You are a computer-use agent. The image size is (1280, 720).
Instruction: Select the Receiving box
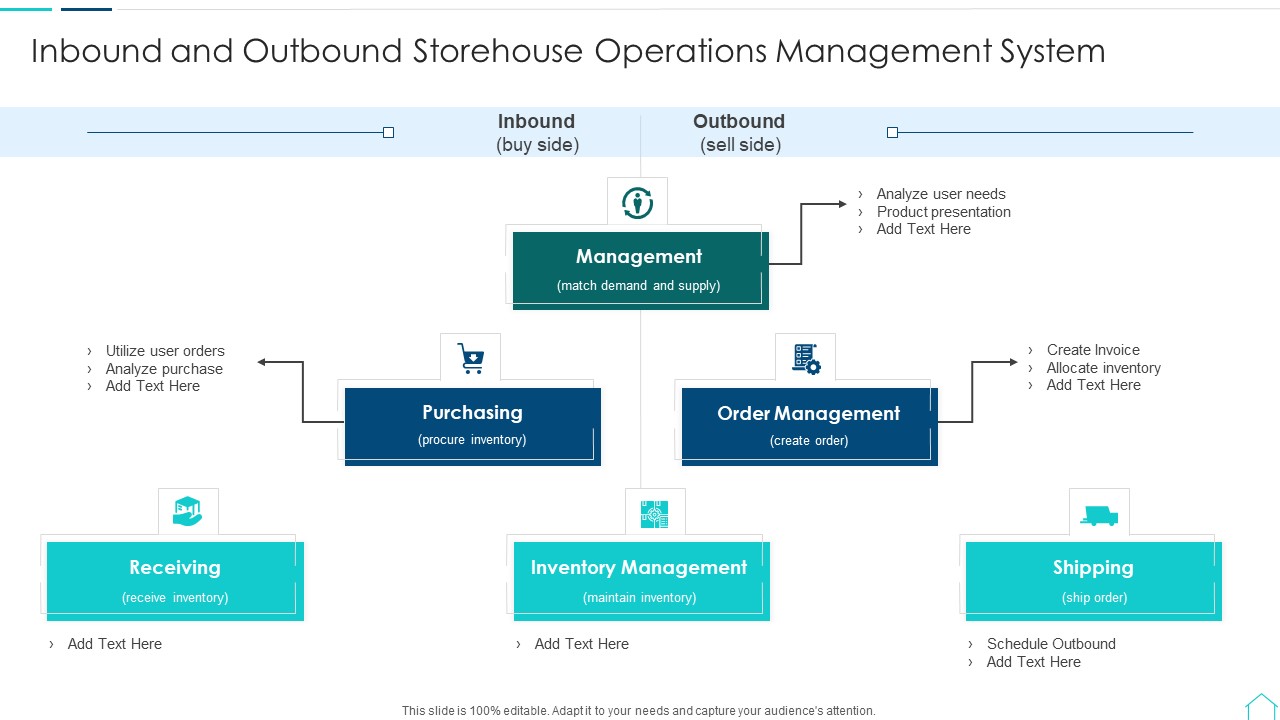point(175,581)
